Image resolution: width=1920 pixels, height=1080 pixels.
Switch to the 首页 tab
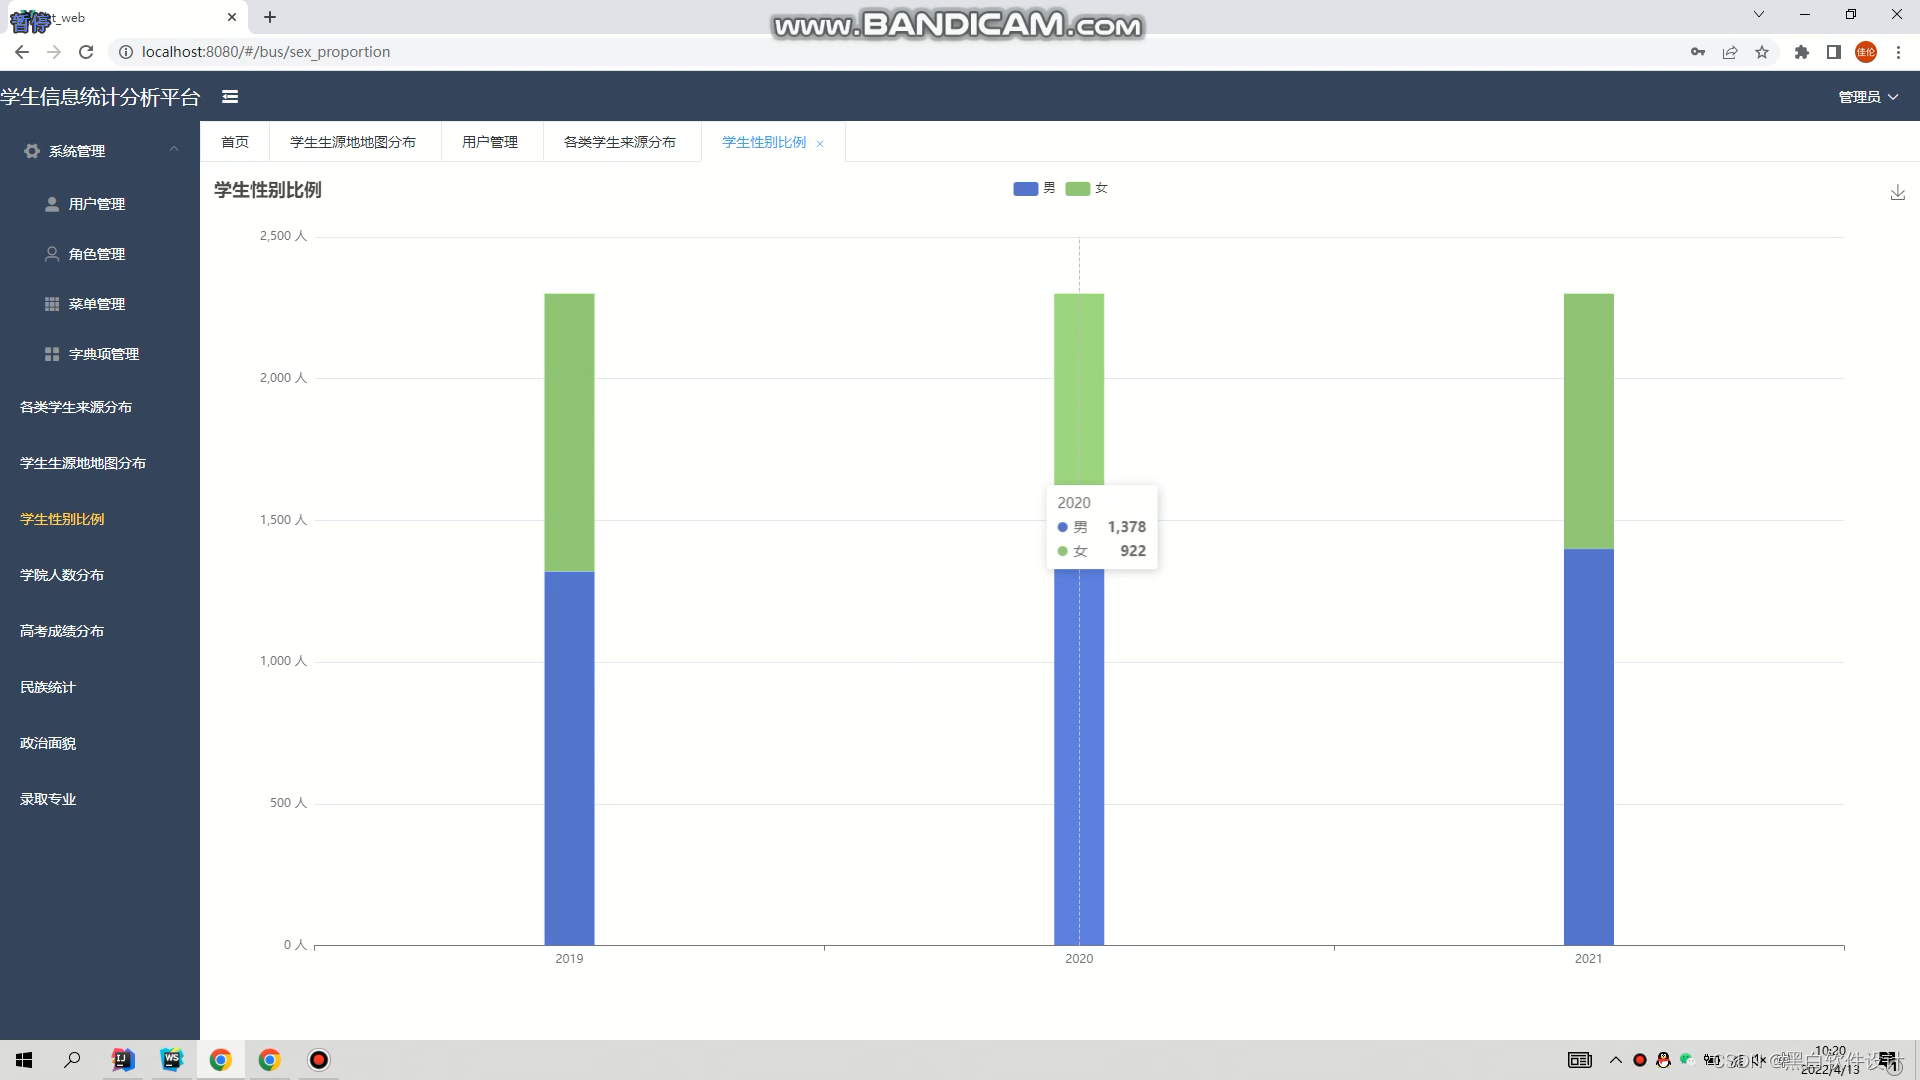[235, 142]
